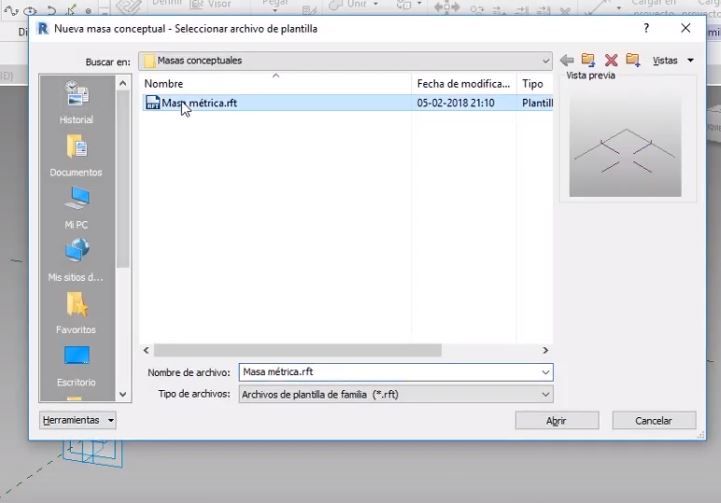Viewport: 721px width, 503px height.
Task: Select Escritorio in the places sidebar
Action: (76, 366)
